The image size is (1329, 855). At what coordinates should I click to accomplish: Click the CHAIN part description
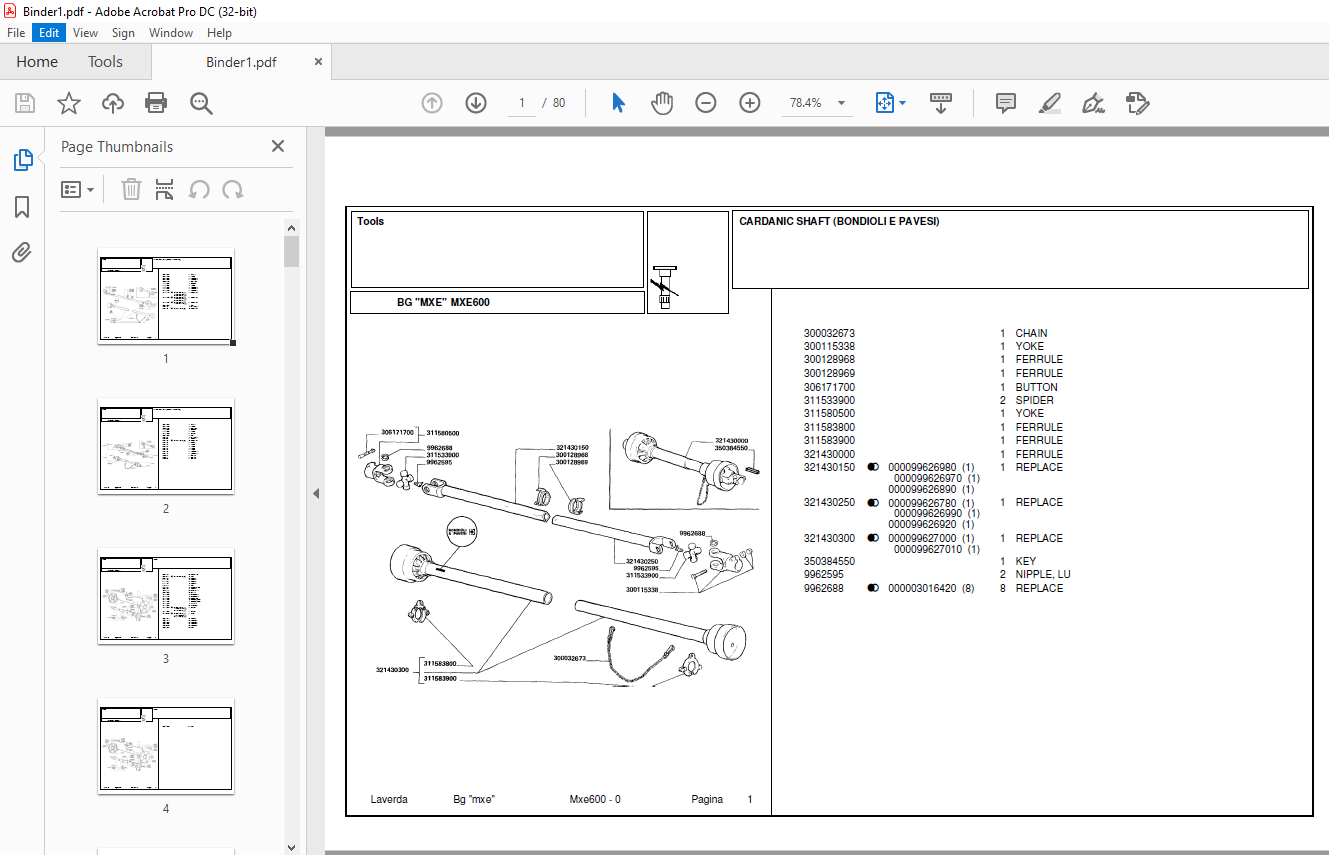pos(1031,333)
